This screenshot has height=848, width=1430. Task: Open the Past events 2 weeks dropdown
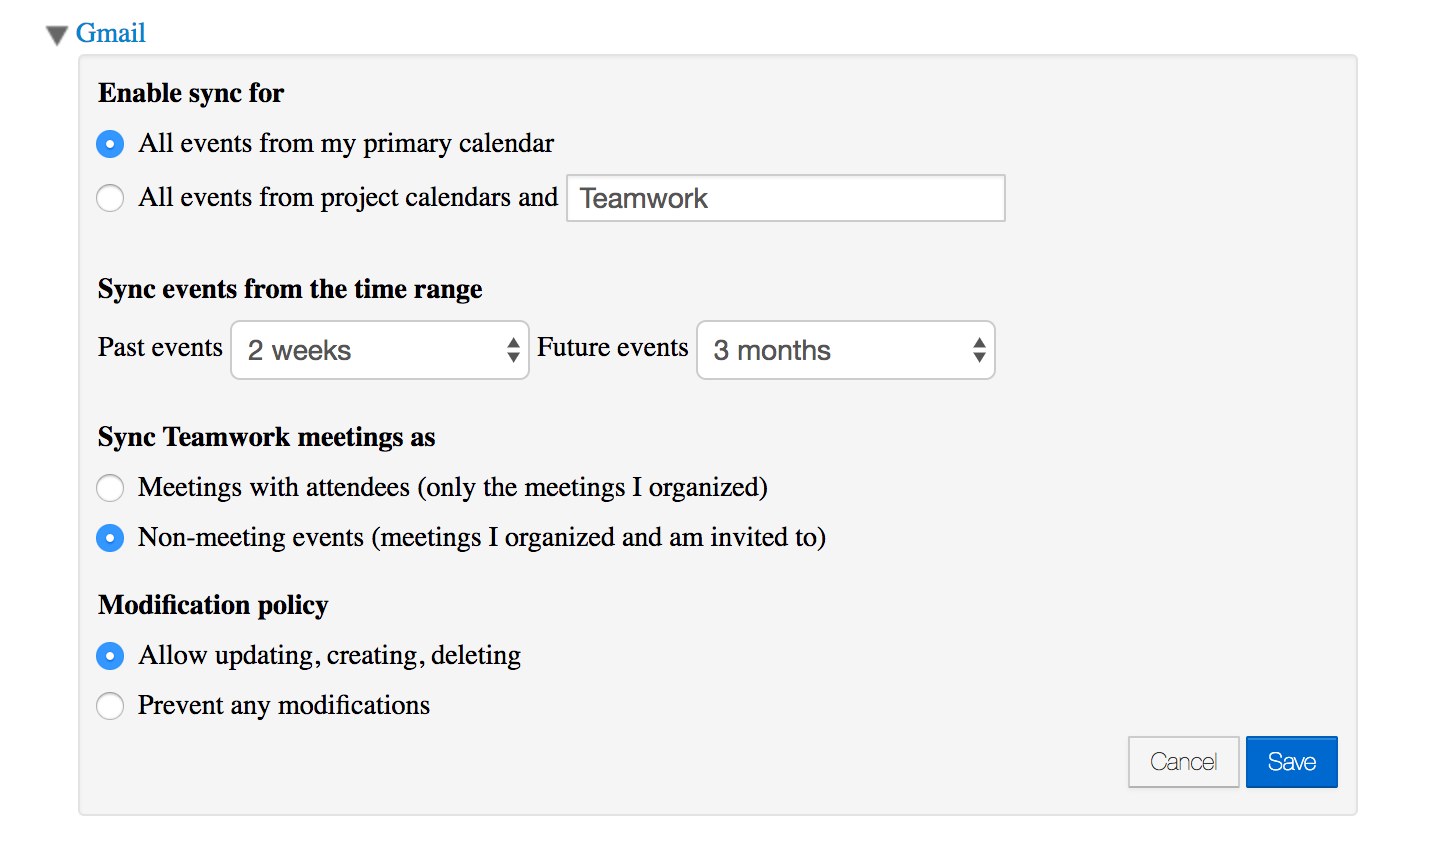(380, 350)
